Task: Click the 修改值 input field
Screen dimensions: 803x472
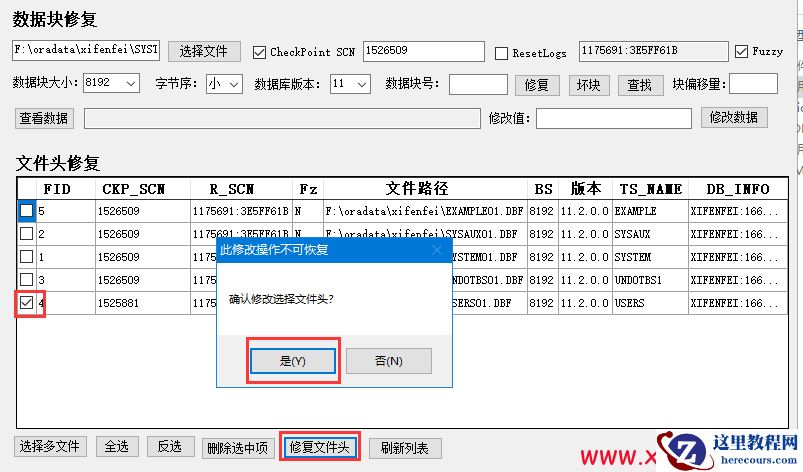Action: click(x=614, y=118)
